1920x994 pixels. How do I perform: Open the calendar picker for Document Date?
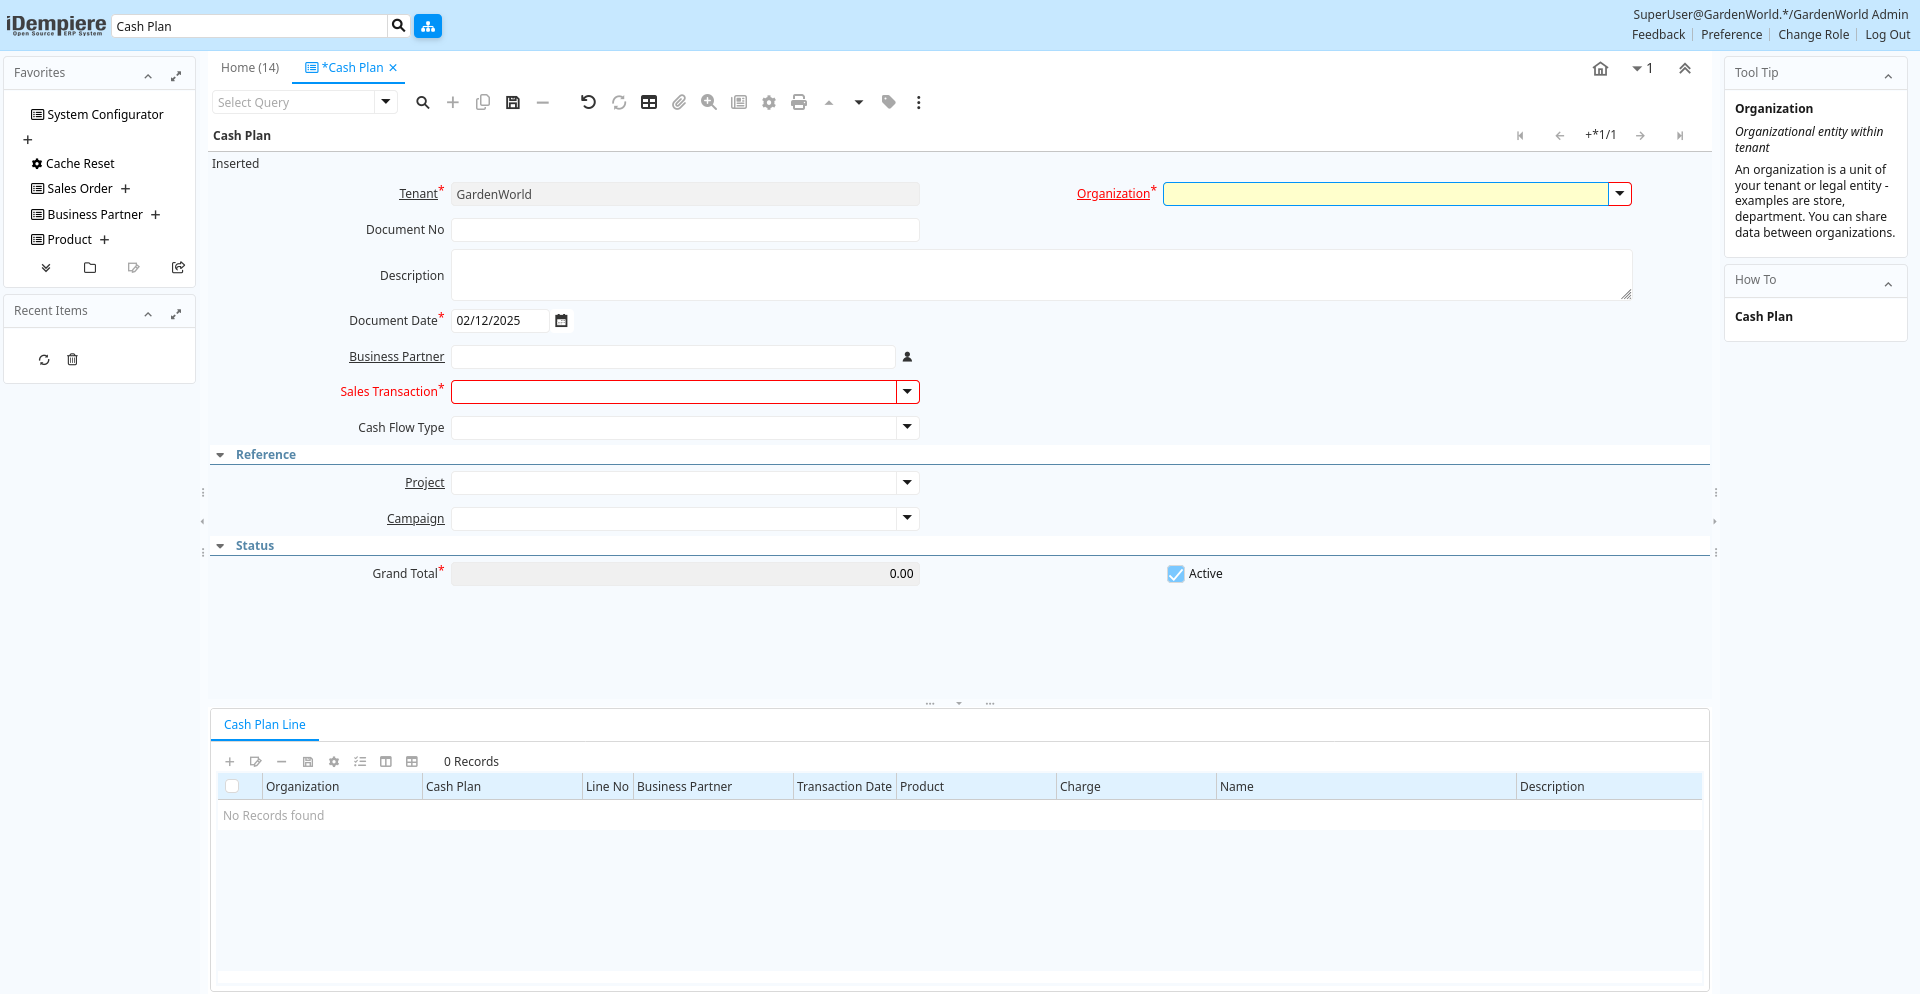point(562,321)
